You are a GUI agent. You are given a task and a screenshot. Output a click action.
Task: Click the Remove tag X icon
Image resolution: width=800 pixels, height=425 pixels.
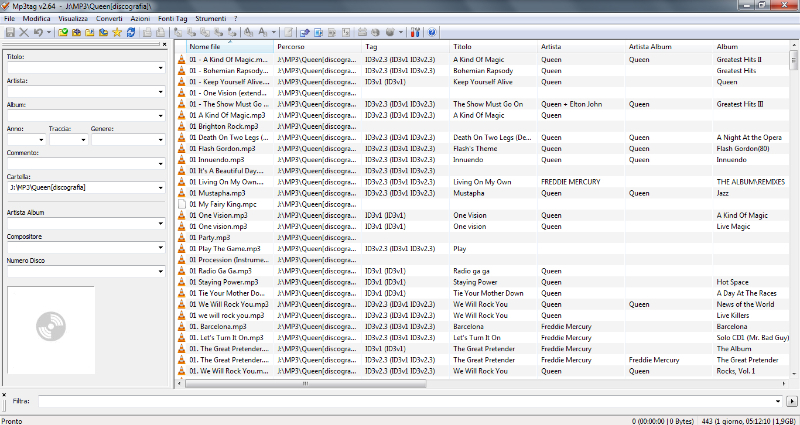(x=24, y=33)
